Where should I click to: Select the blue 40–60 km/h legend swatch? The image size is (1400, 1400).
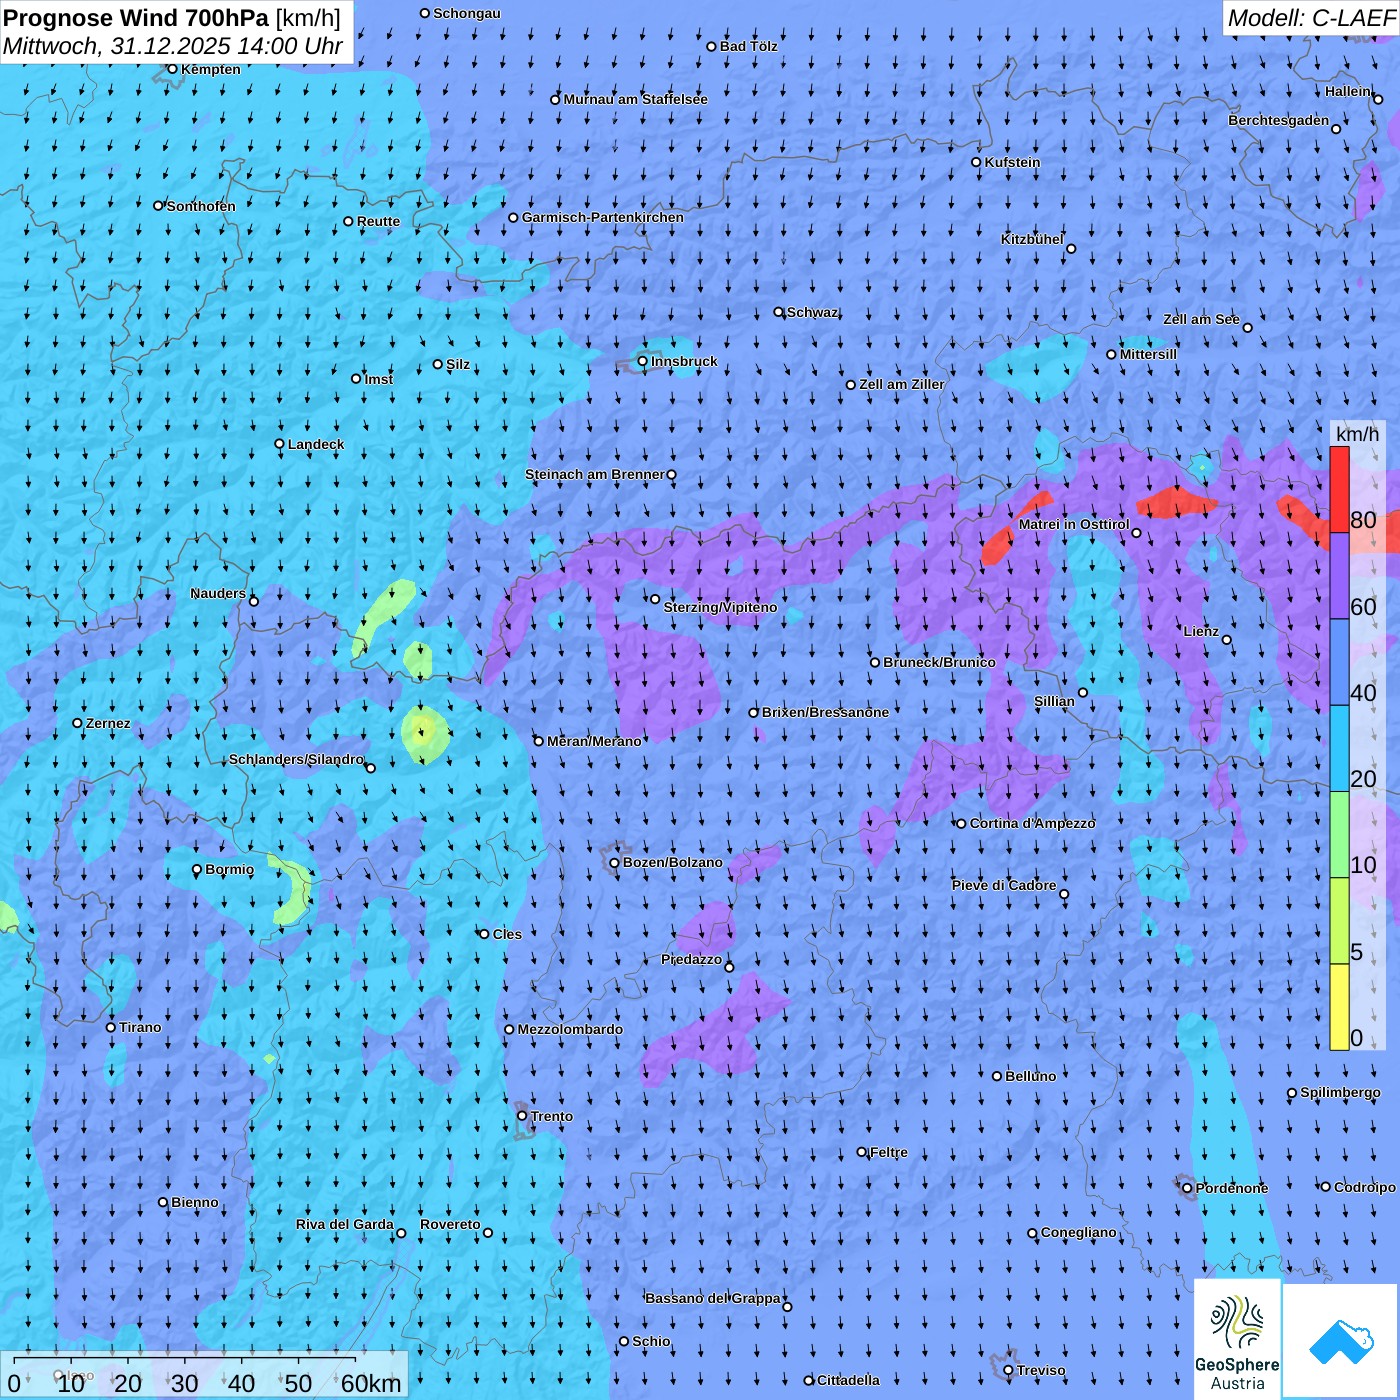coord(1339,662)
